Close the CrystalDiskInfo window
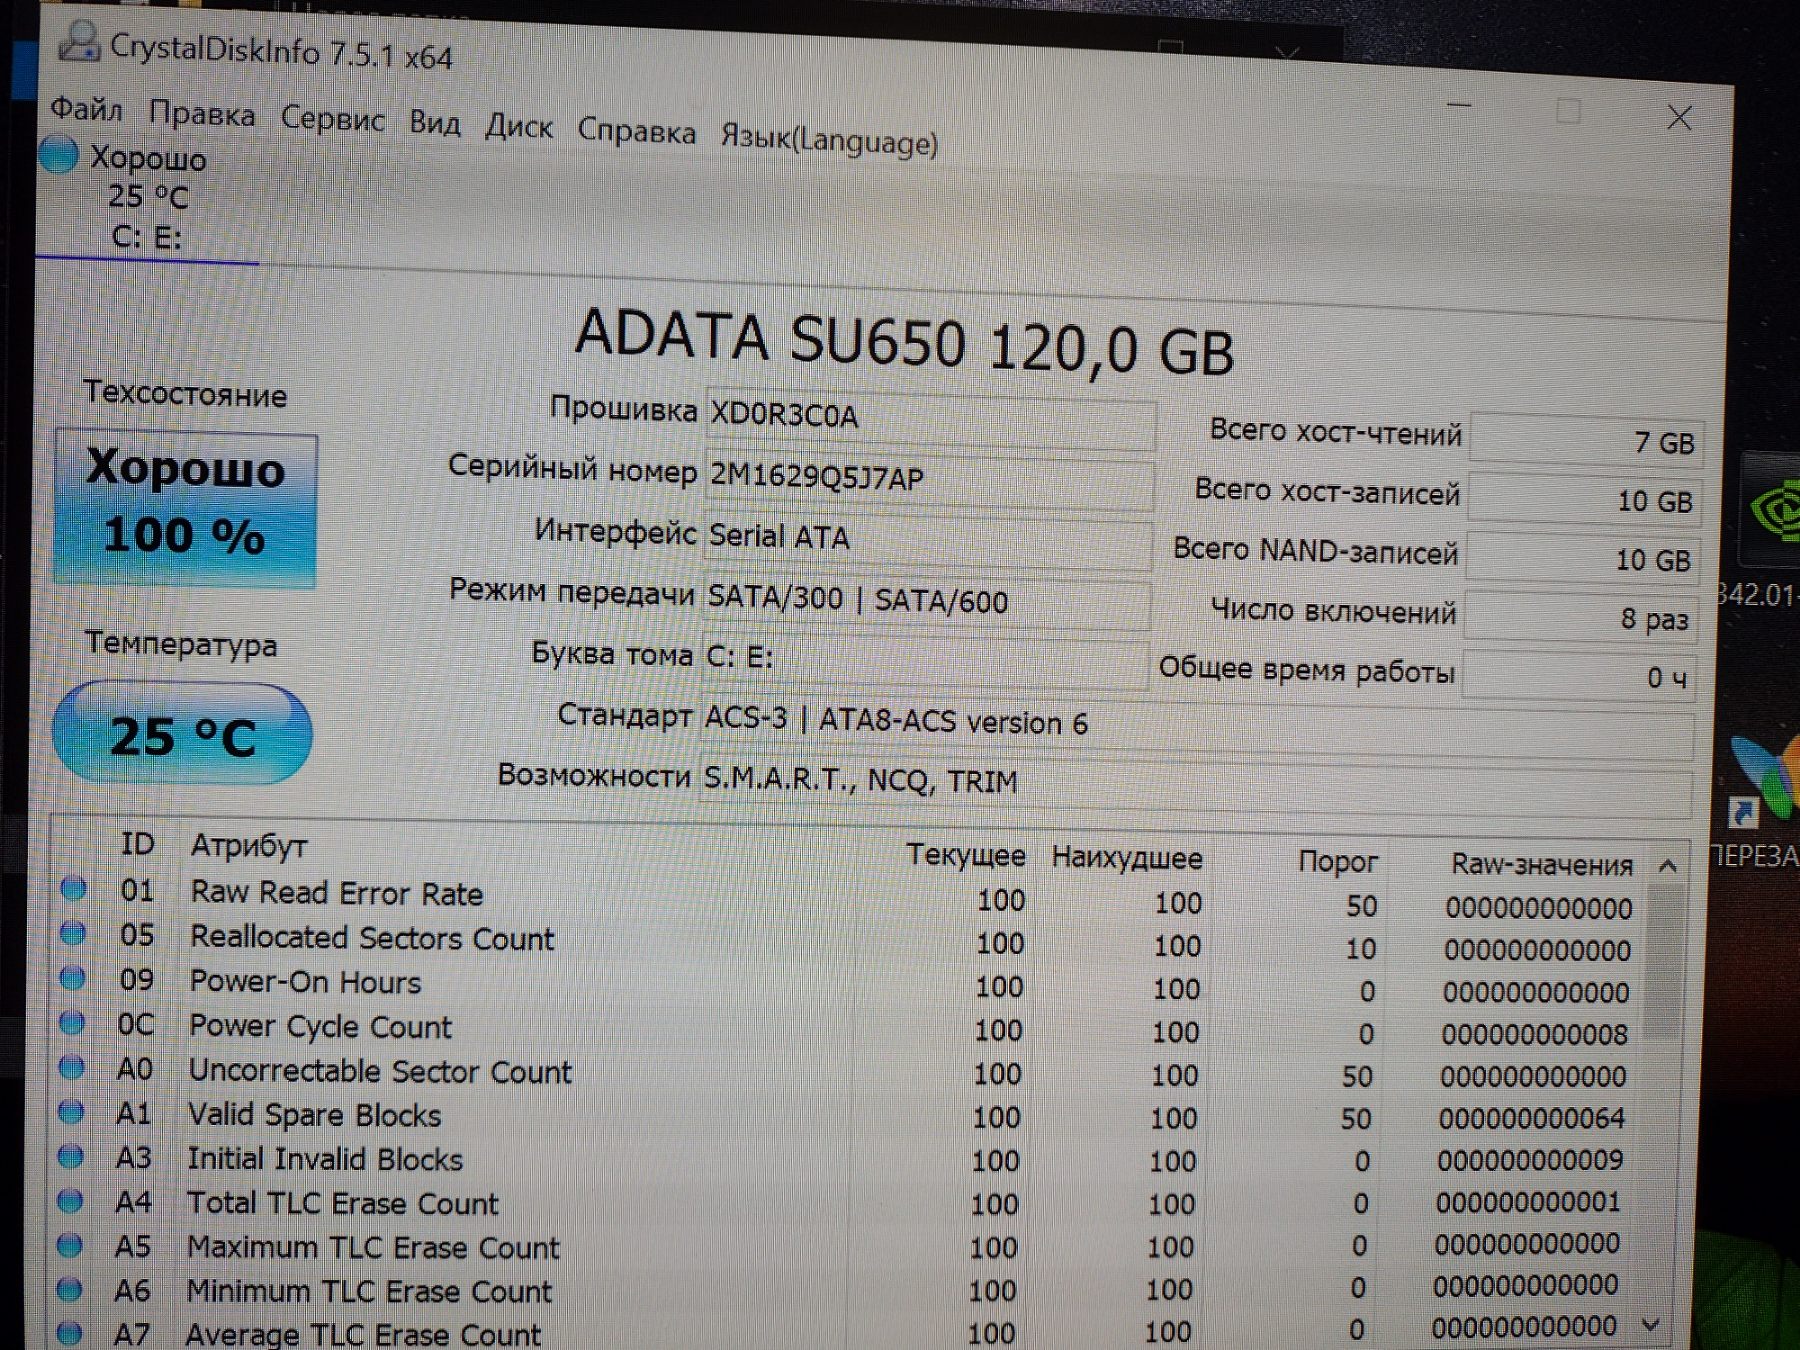The image size is (1800, 1350). tap(1679, 118)
